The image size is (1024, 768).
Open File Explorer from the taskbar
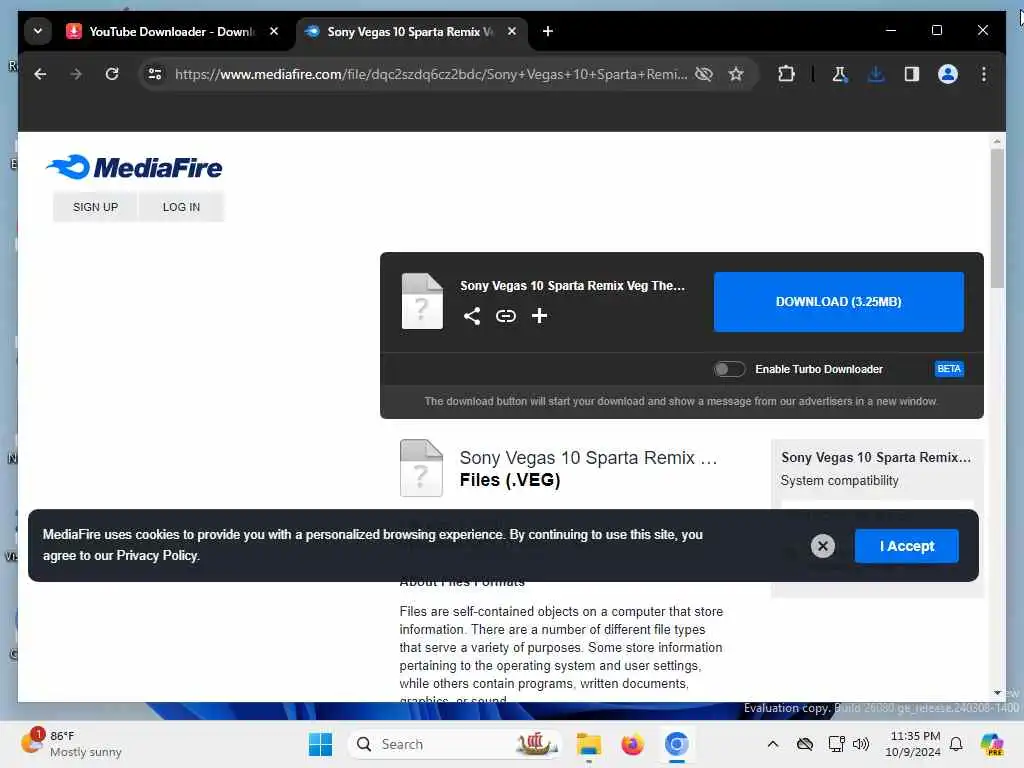588,744
